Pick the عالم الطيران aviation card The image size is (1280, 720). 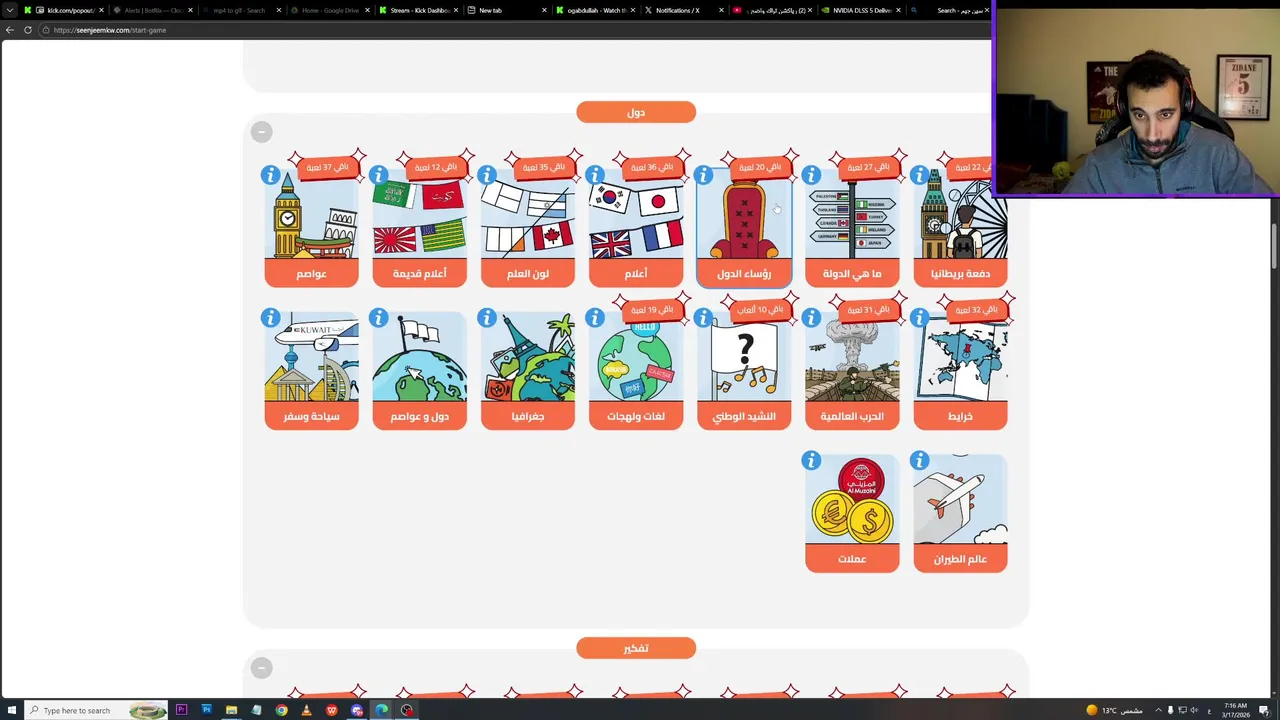960,513
